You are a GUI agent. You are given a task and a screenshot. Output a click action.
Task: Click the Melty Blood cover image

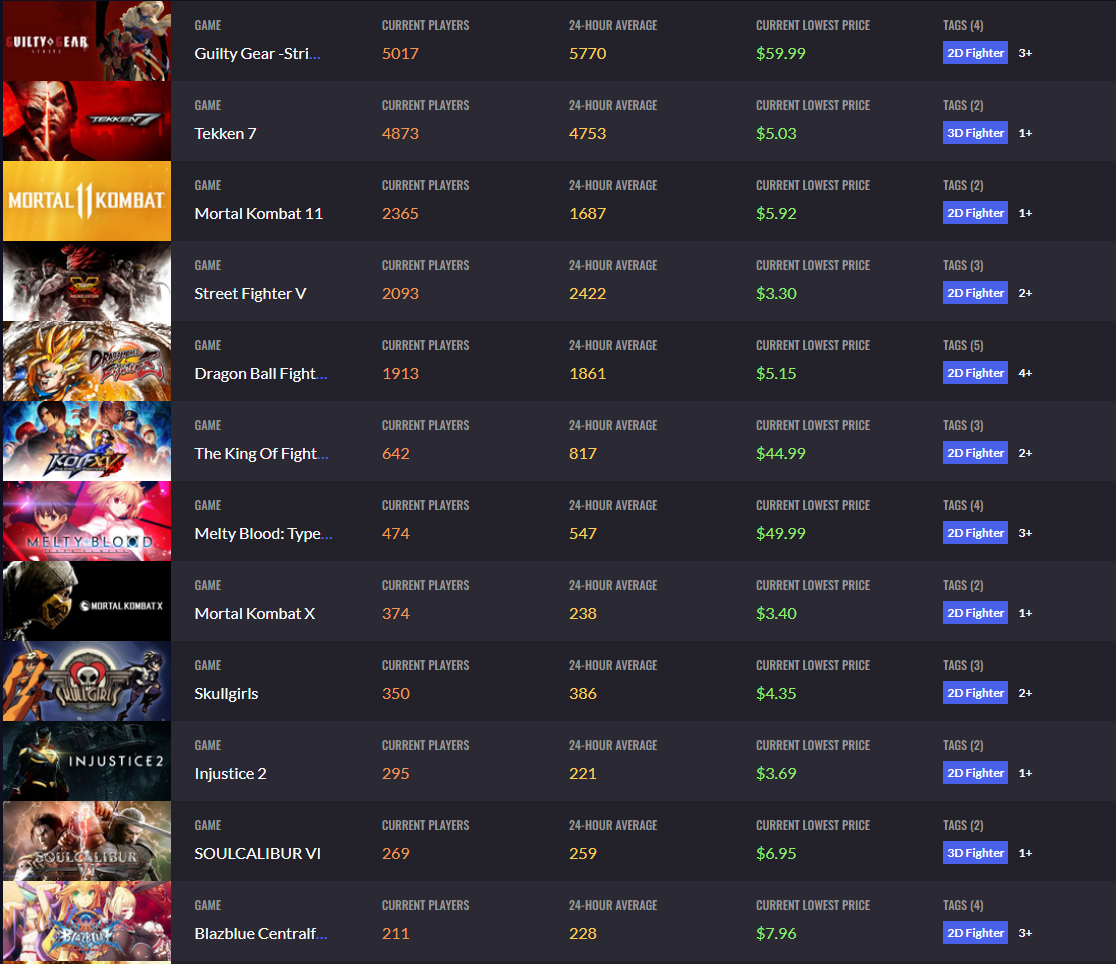pos(87,521)
